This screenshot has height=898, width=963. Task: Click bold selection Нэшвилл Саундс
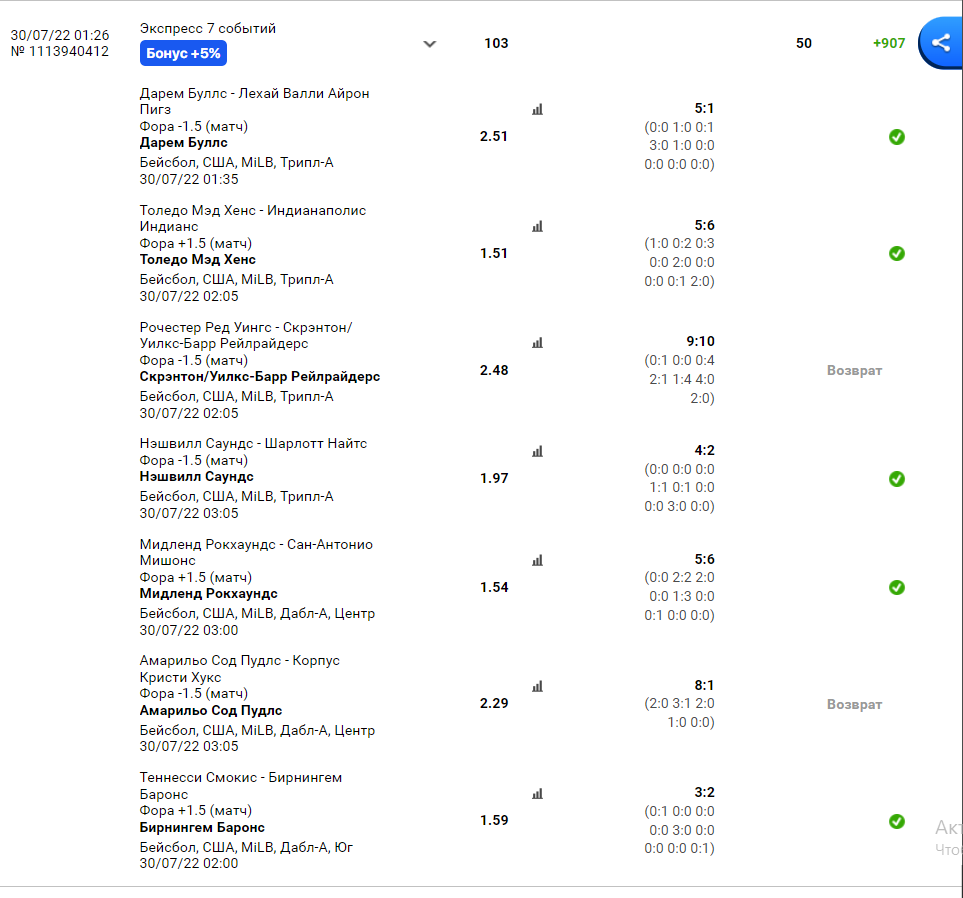click(x=197, y=477)
